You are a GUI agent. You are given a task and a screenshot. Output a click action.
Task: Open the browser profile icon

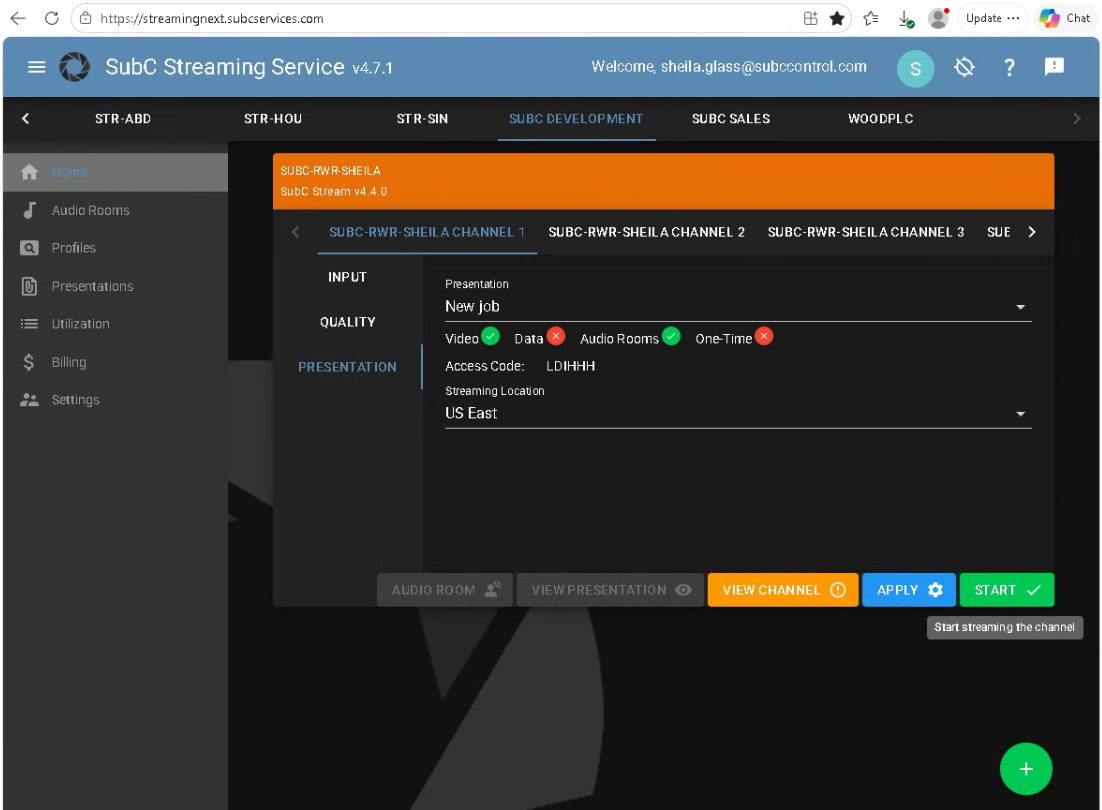coord(938,18)
